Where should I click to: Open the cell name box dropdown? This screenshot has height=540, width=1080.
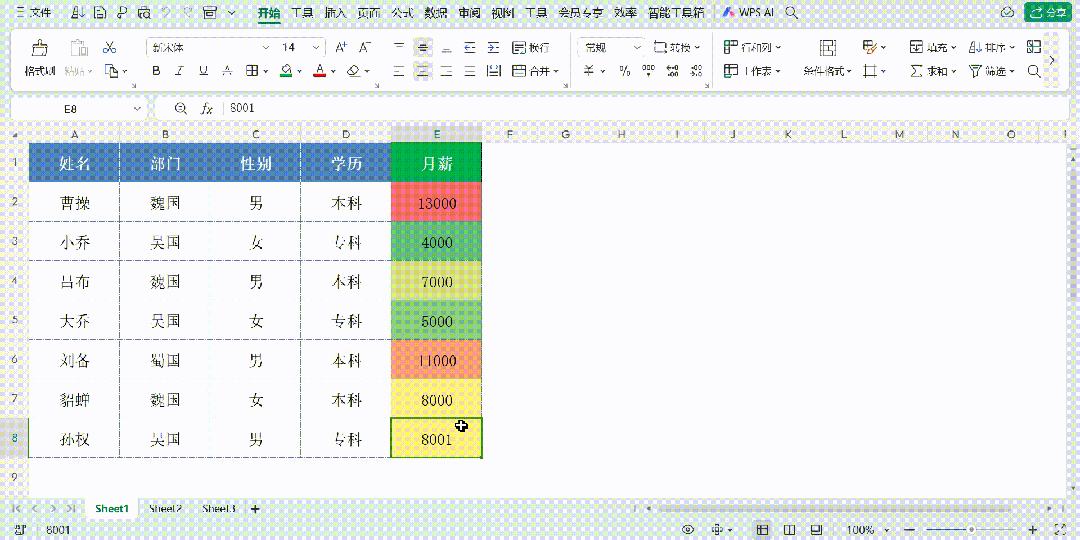coord(137,108)
